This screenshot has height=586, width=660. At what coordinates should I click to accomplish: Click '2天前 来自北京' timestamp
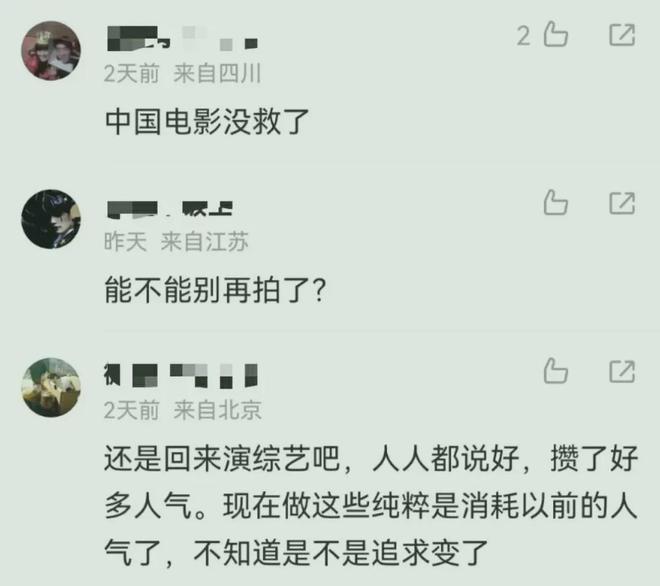click(183, 410)
